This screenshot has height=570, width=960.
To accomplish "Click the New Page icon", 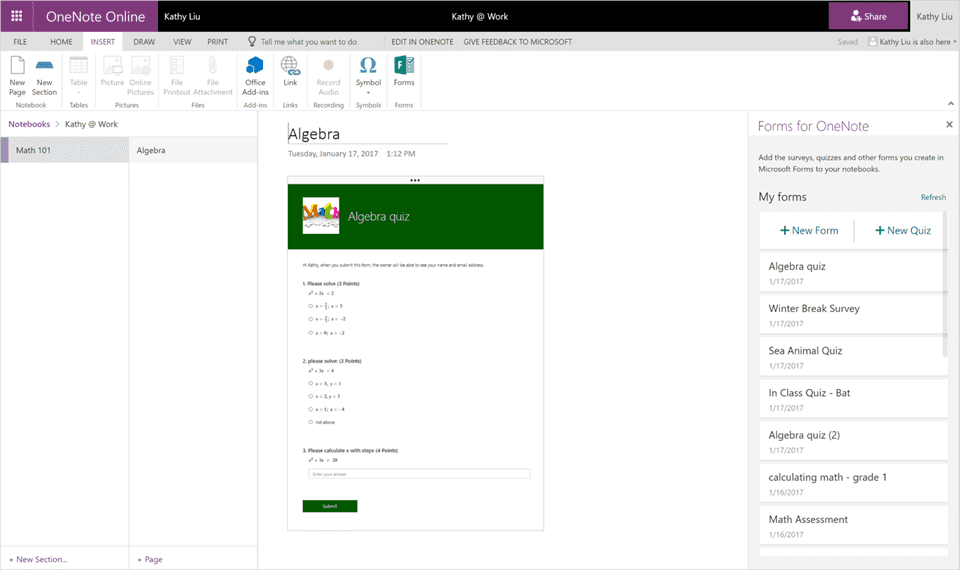I will (x=17, y=66).
